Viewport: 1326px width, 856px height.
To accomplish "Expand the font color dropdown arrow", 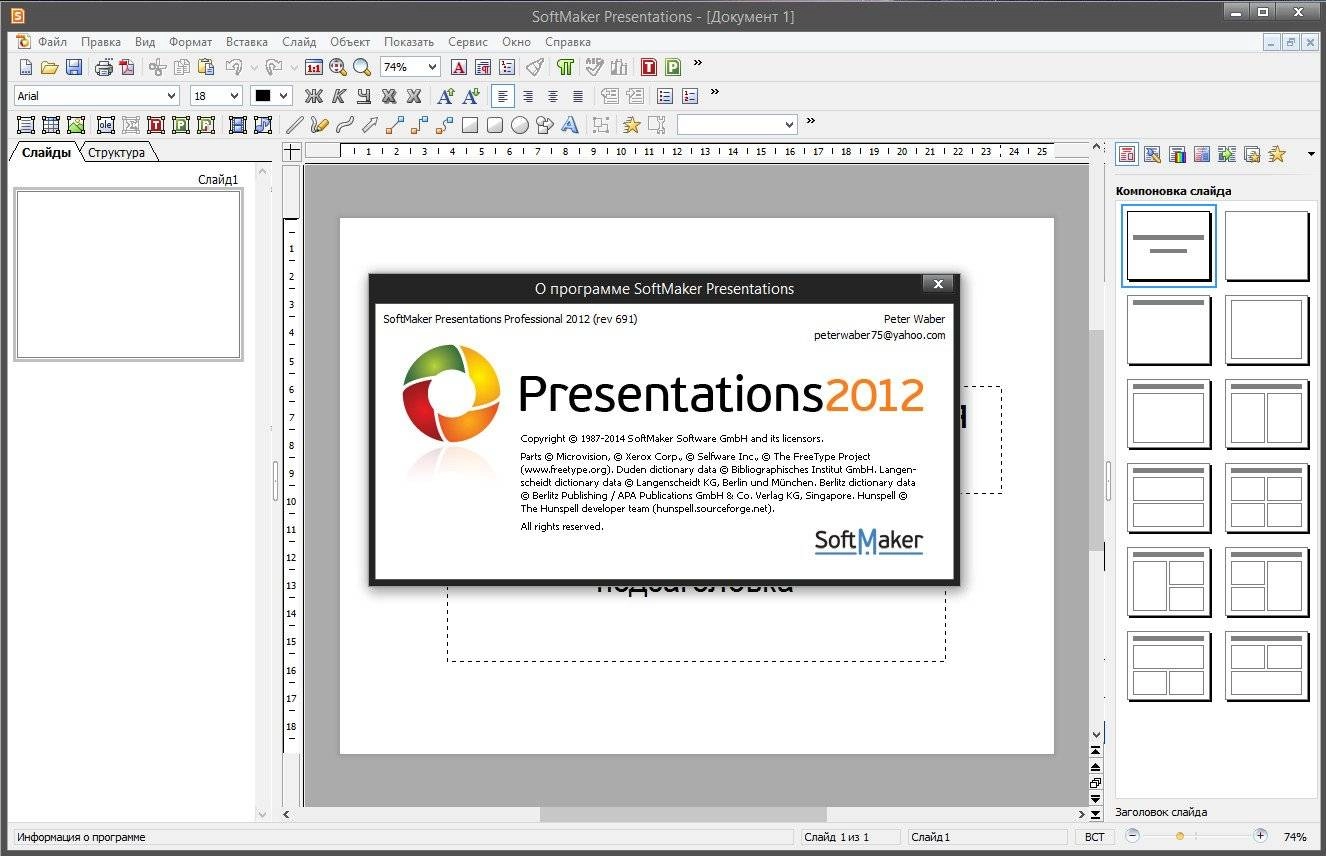I will pyautogui.click(x=284, y=96).
